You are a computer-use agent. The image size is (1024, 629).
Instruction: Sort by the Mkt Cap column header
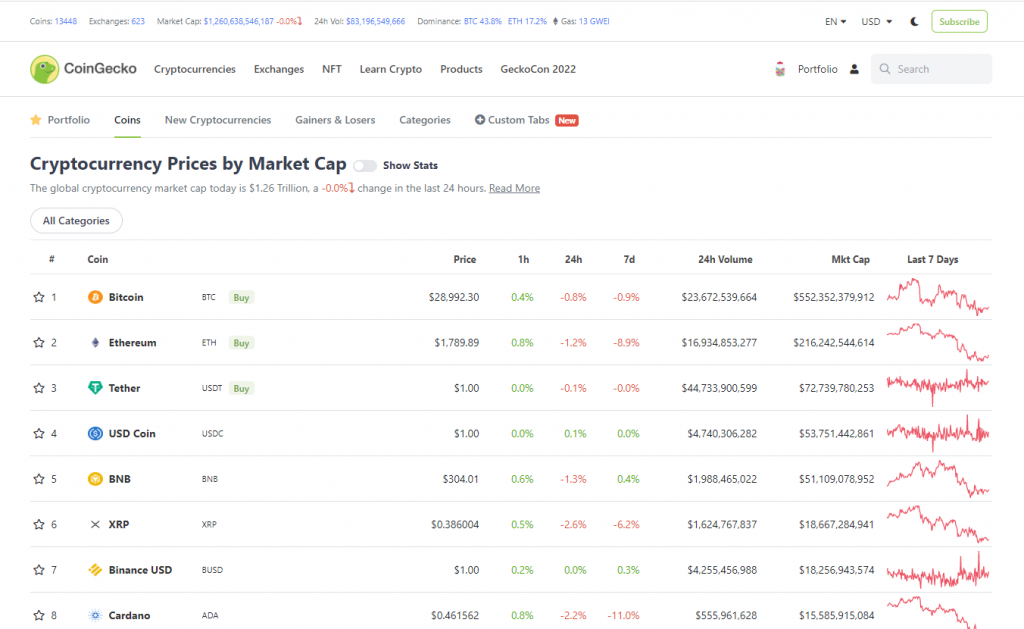pyautogui.click(x=850, y=259)
